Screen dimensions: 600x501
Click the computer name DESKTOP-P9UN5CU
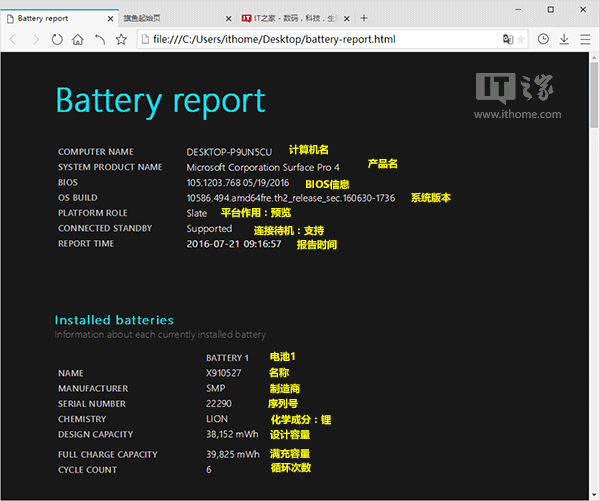pyautogui.click(x=229, y=152)
